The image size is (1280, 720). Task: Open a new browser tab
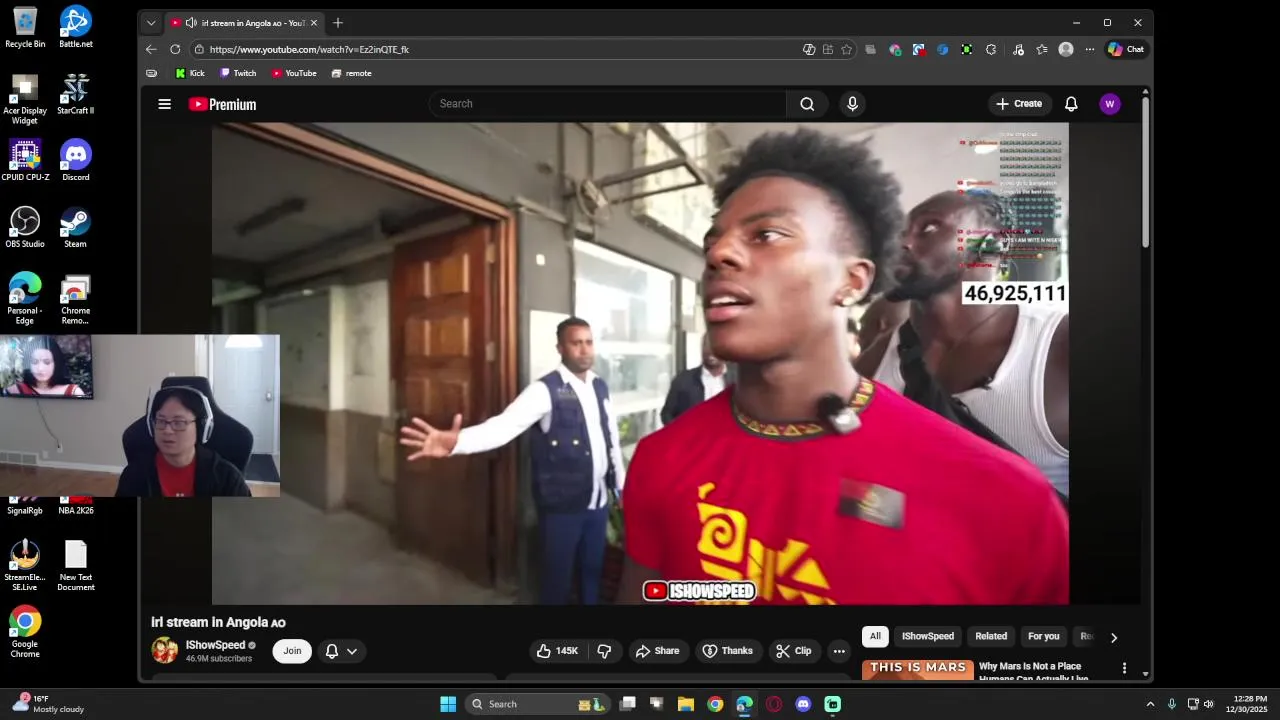[x=338, y=22]
